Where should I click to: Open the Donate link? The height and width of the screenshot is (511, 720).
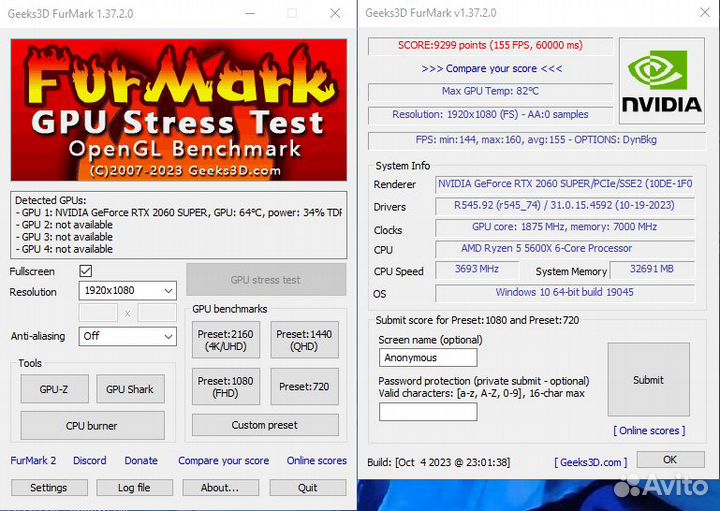pyautogui.click(x=141, y=460)
